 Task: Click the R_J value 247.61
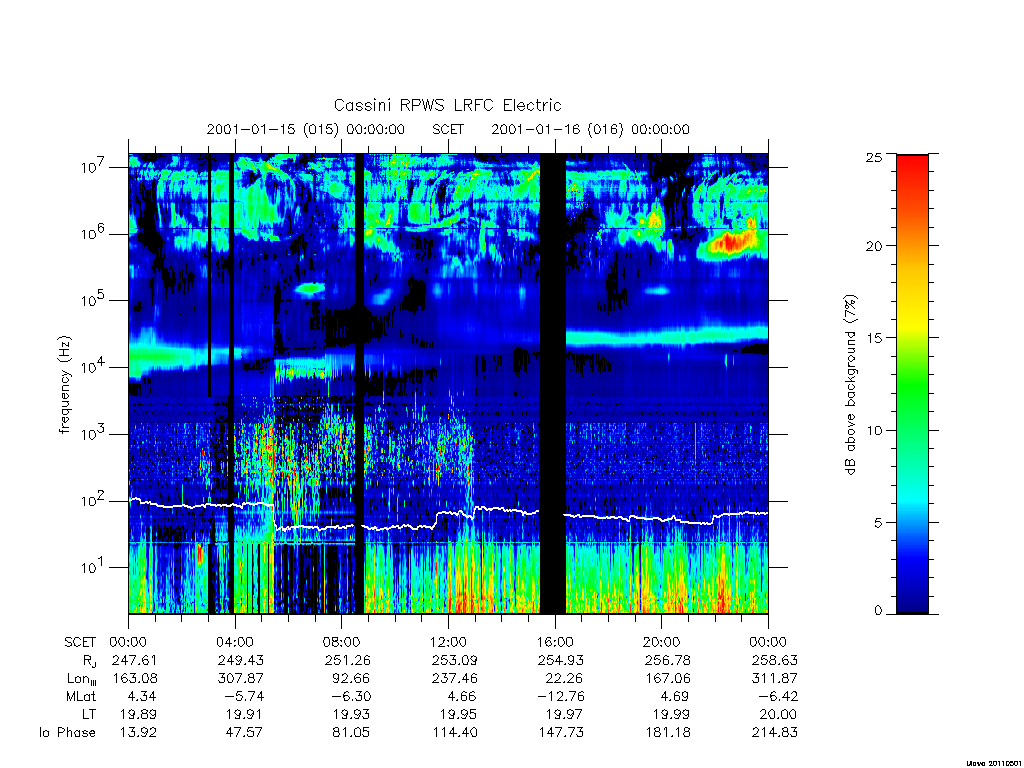pos(135,660)
